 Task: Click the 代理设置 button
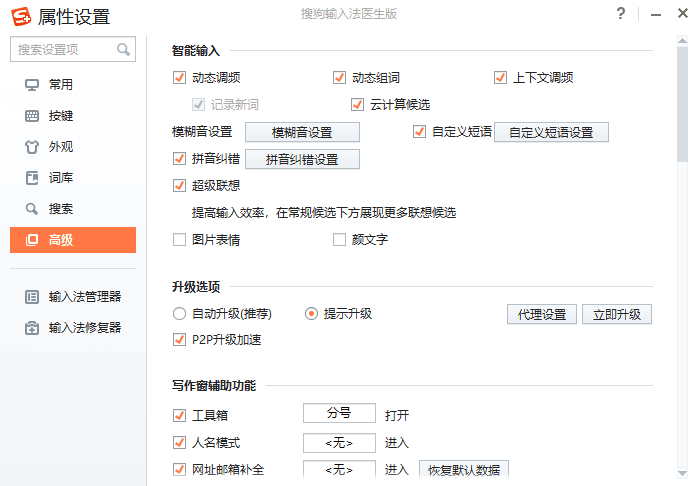click(542, 314)
